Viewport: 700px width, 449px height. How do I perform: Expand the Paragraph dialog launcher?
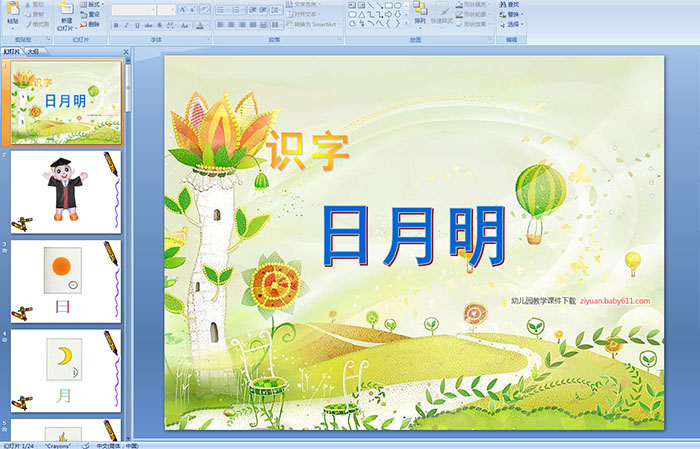coord(340,40)
